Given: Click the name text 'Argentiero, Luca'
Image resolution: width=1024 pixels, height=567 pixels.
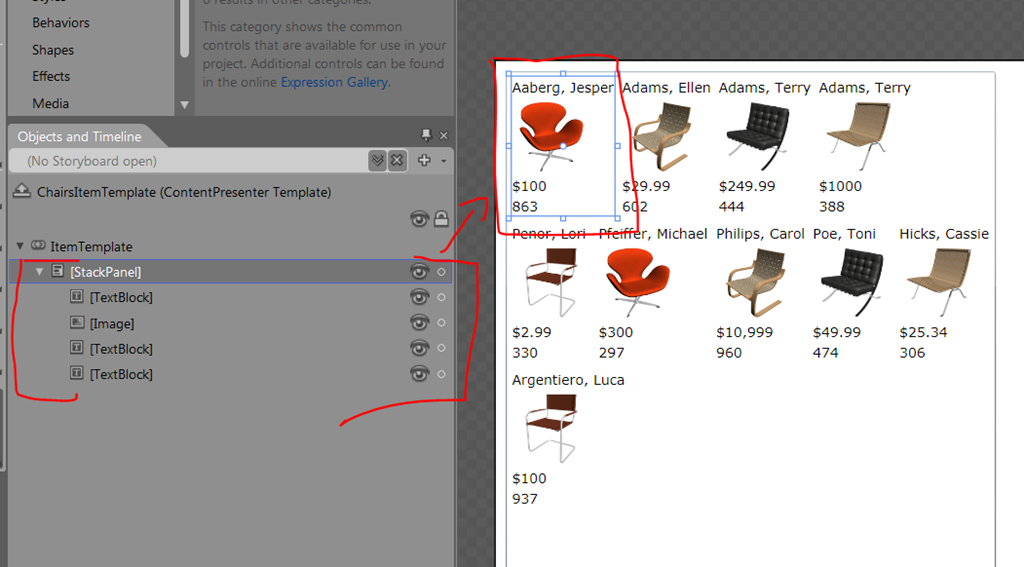Looking at the screenshot, I should [x=568, y=380].
